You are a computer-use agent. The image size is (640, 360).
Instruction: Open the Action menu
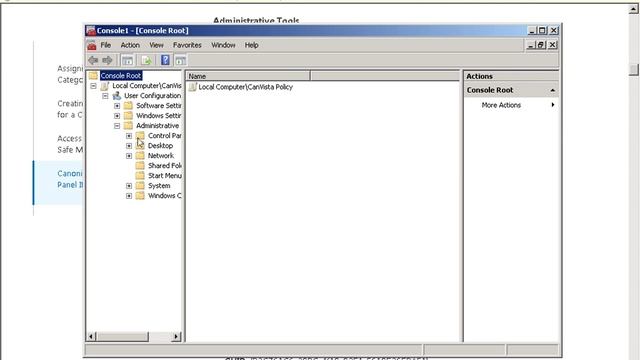tap(130, 45)
